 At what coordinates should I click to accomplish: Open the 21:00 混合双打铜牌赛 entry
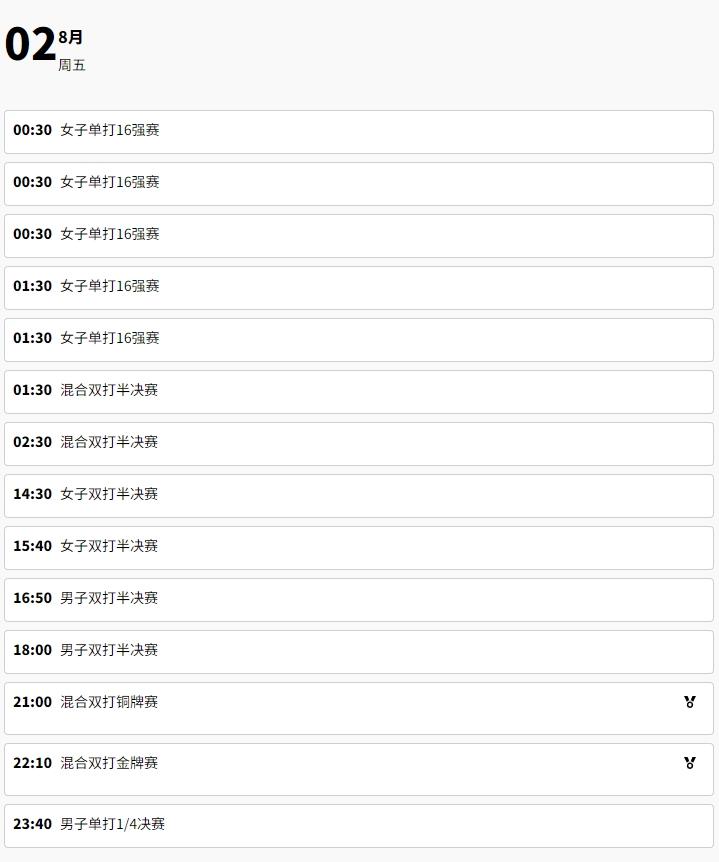[359, 709]
